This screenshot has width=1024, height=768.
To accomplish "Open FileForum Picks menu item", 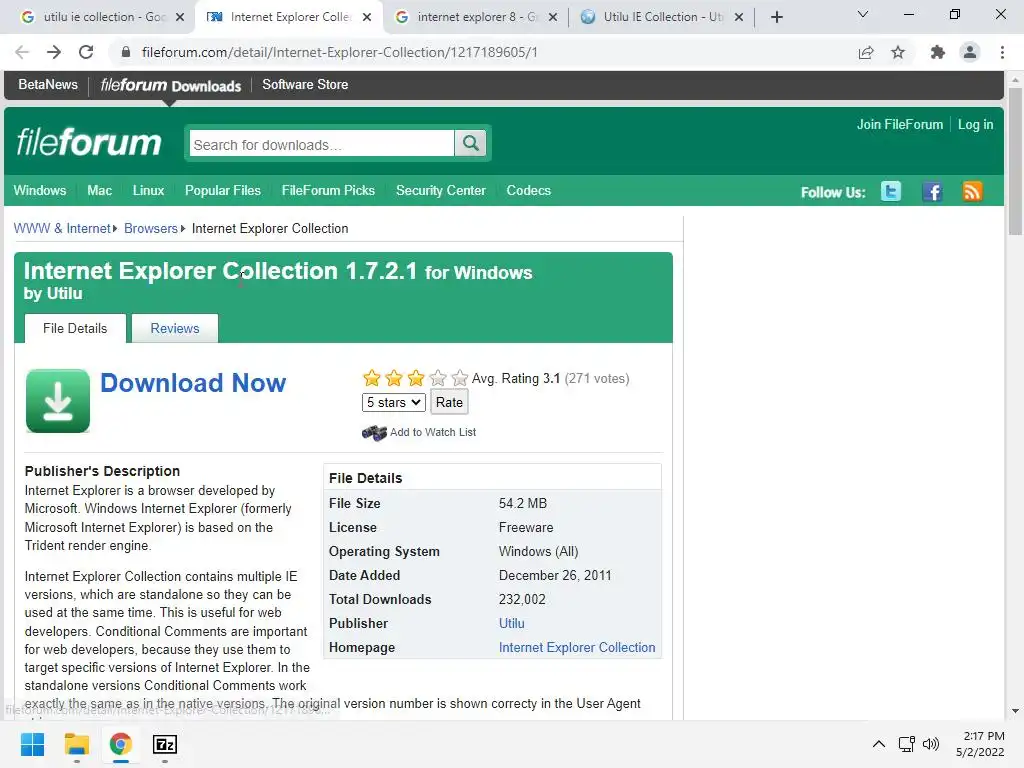I will coord(328,191).
